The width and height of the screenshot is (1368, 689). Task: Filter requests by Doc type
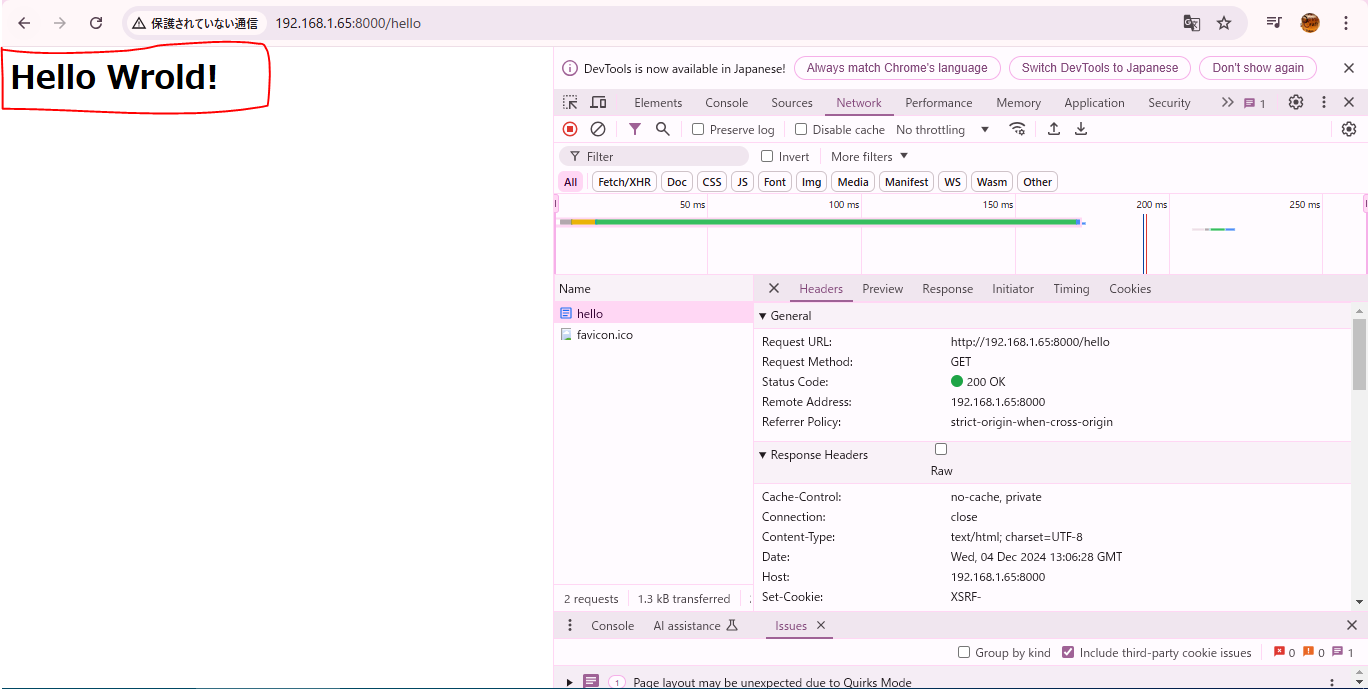point(677,182)
